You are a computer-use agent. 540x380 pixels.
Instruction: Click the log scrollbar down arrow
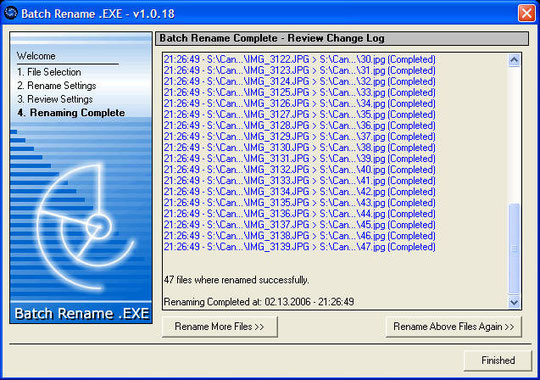click(x=514, y=302)
